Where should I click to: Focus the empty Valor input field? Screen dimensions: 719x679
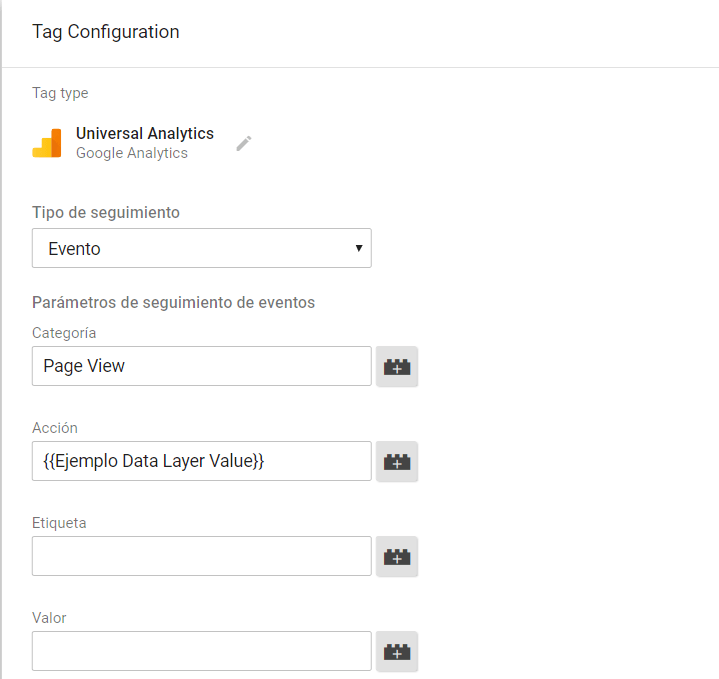(202, 651)
